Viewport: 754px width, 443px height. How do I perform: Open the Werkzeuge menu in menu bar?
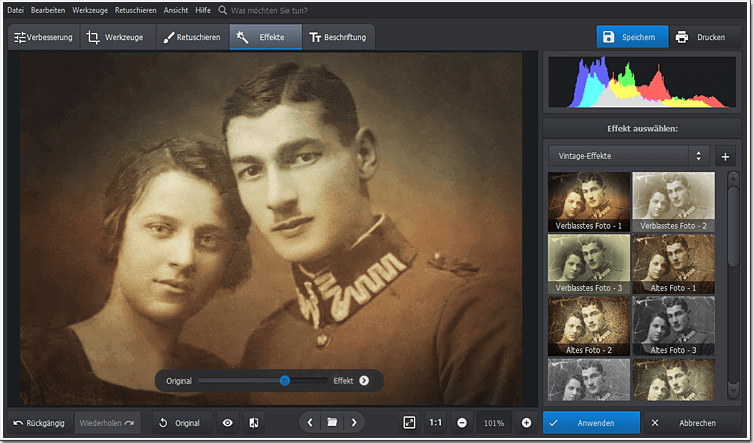(x=90, y=10)
